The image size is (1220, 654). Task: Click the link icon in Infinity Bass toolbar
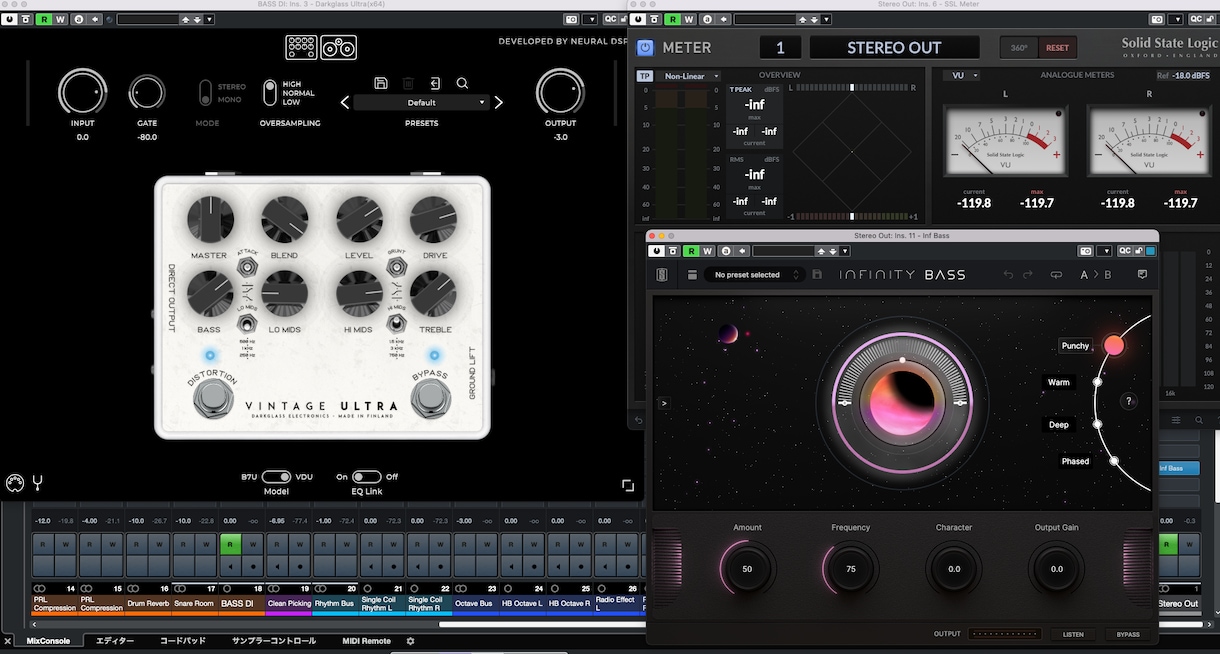click(x=1057, y=275)
